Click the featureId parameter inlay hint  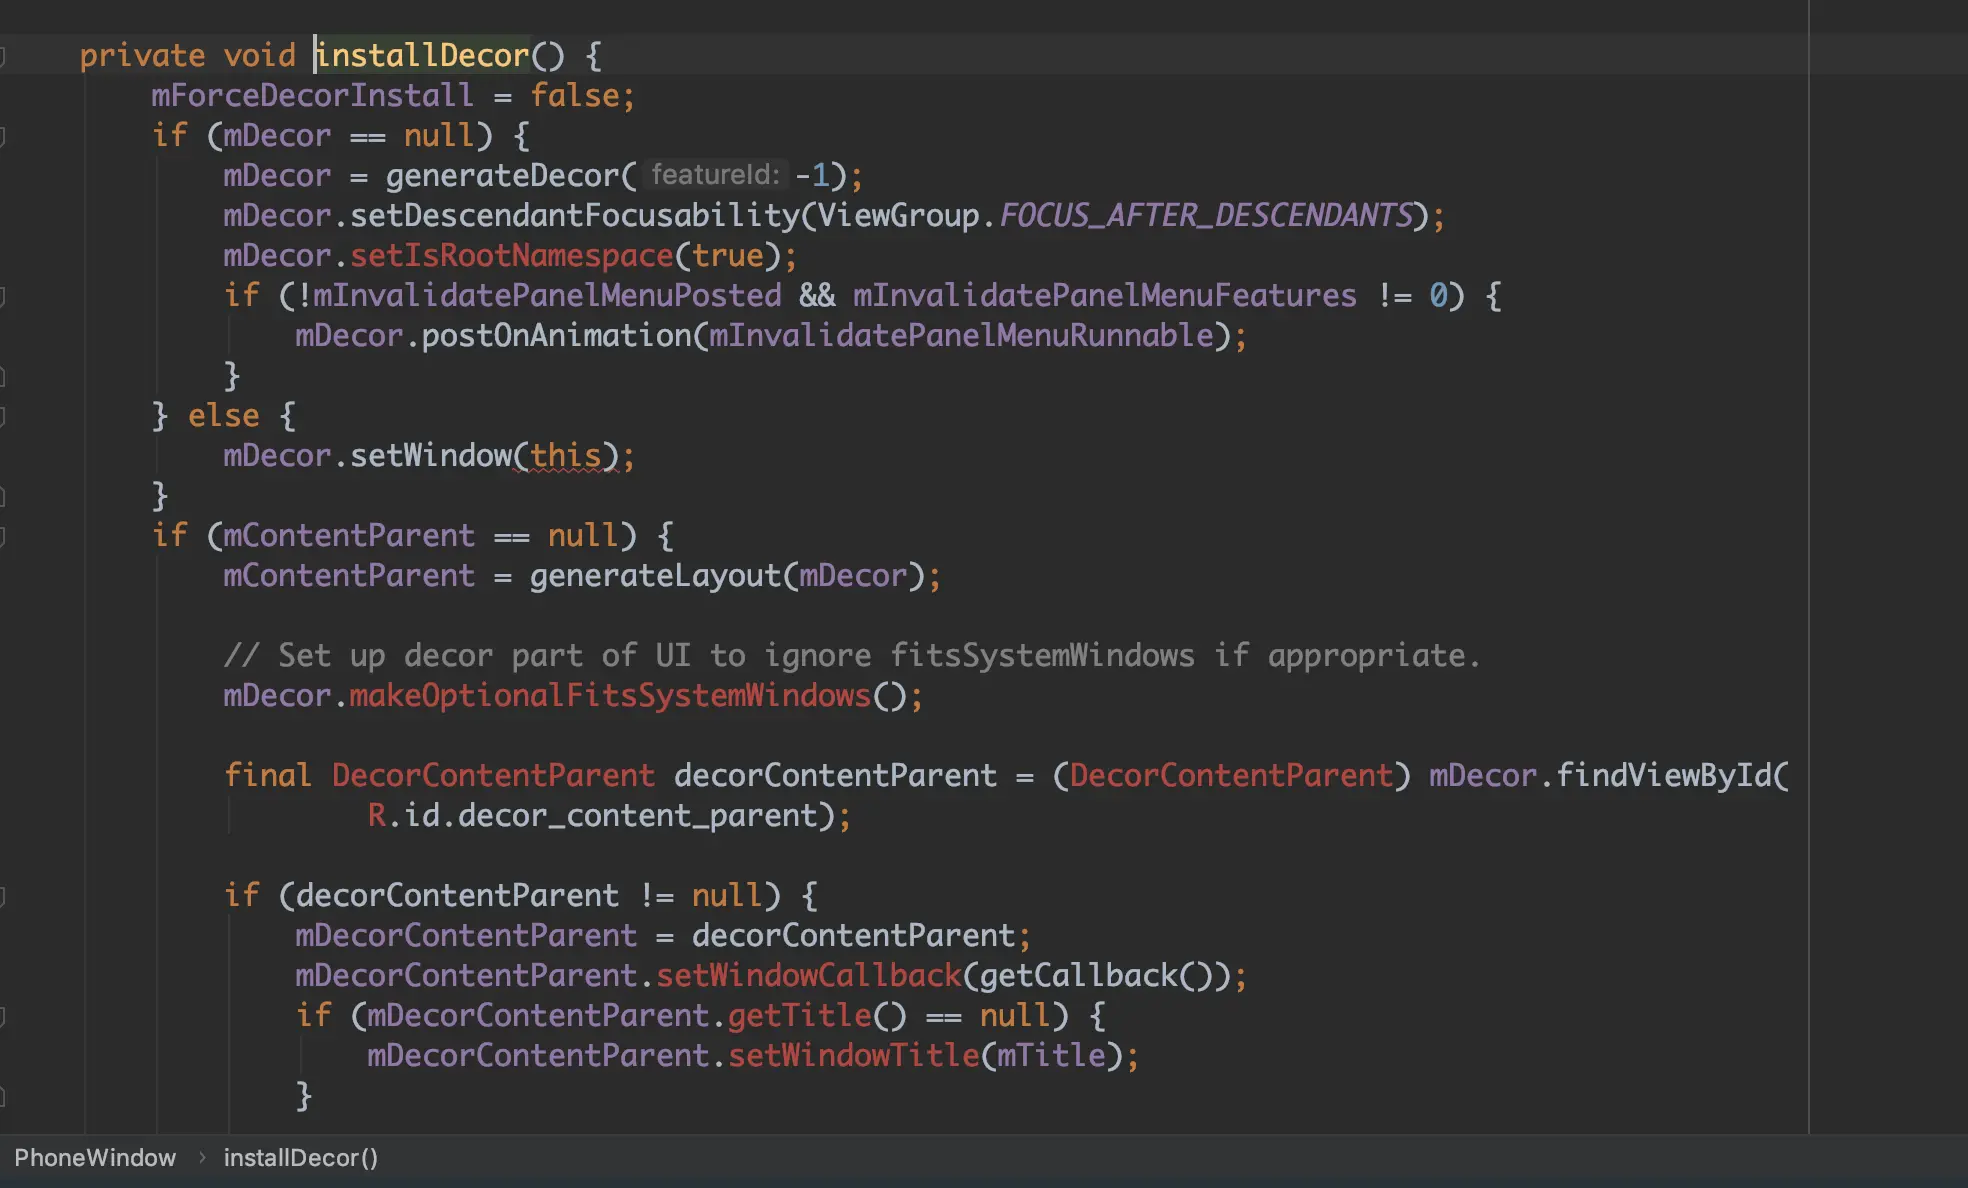[x=714, y=175]
